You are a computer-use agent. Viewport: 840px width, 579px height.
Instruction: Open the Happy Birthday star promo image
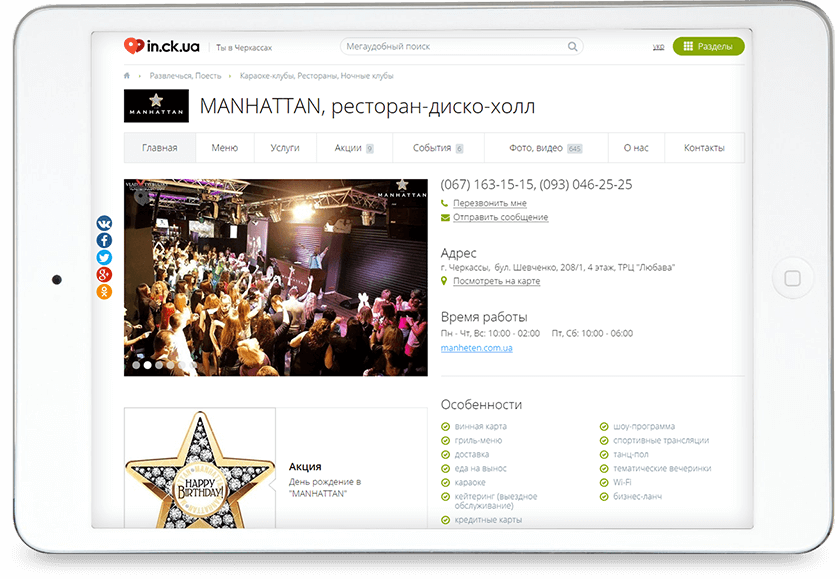200,469
